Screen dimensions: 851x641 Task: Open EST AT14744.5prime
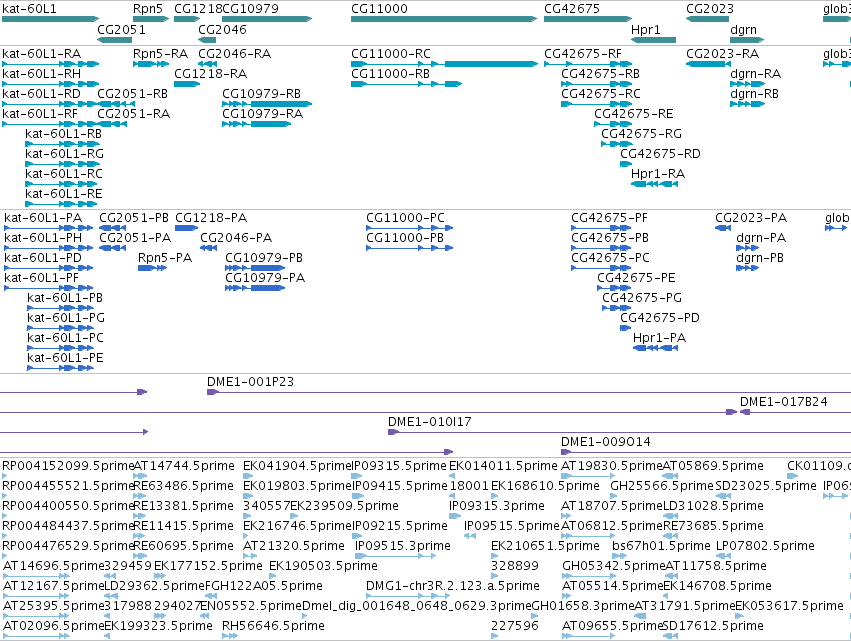coord(141,477)
